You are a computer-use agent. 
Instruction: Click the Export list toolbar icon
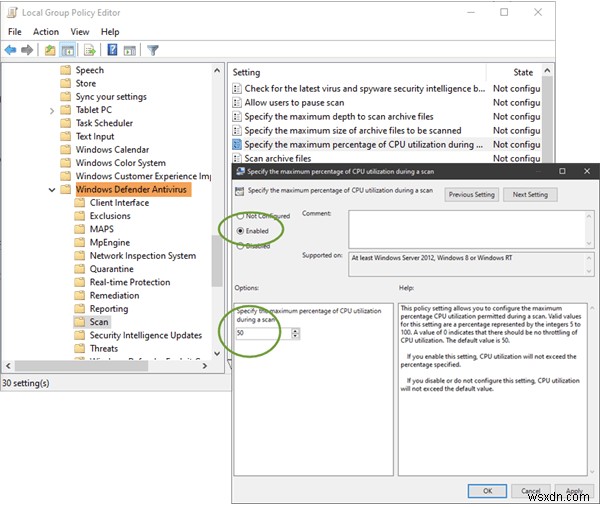pyautogui.click(x=90, y=50)
